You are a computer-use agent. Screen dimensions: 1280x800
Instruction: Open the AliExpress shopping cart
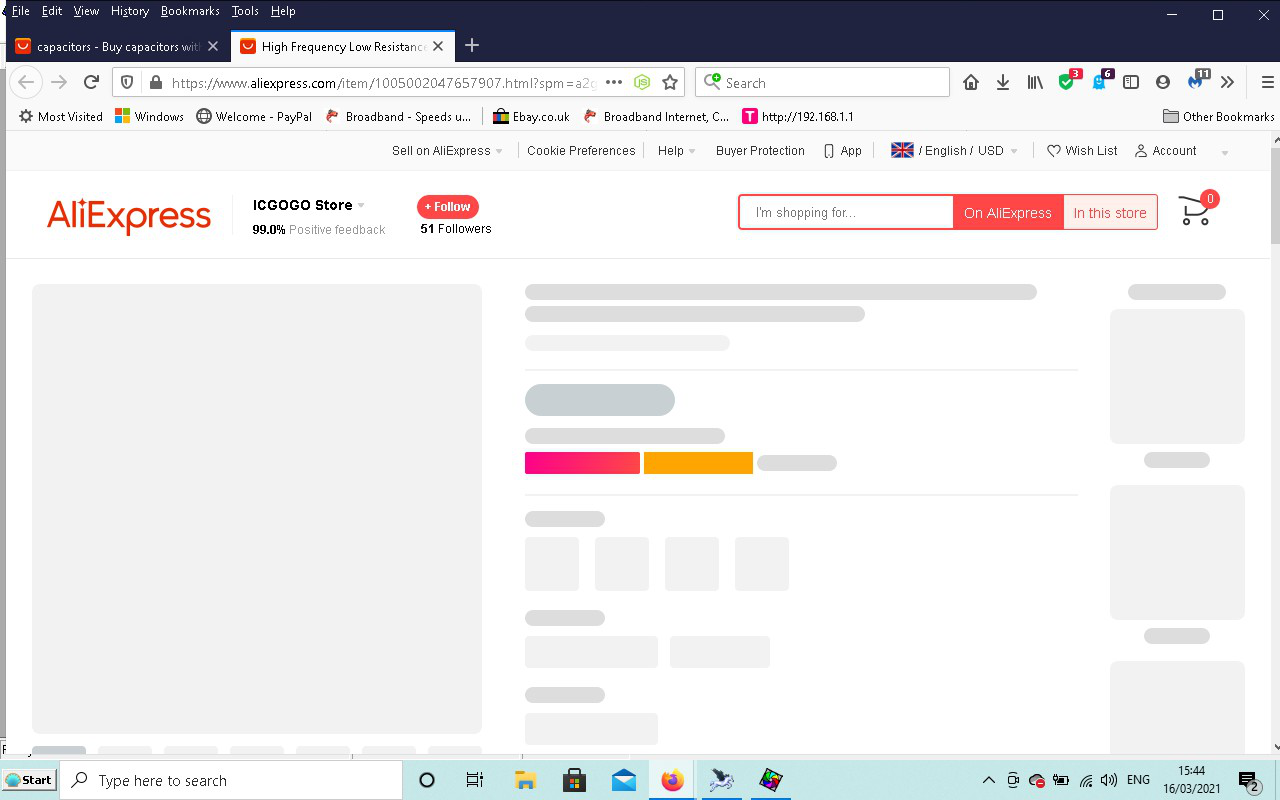1196,209
